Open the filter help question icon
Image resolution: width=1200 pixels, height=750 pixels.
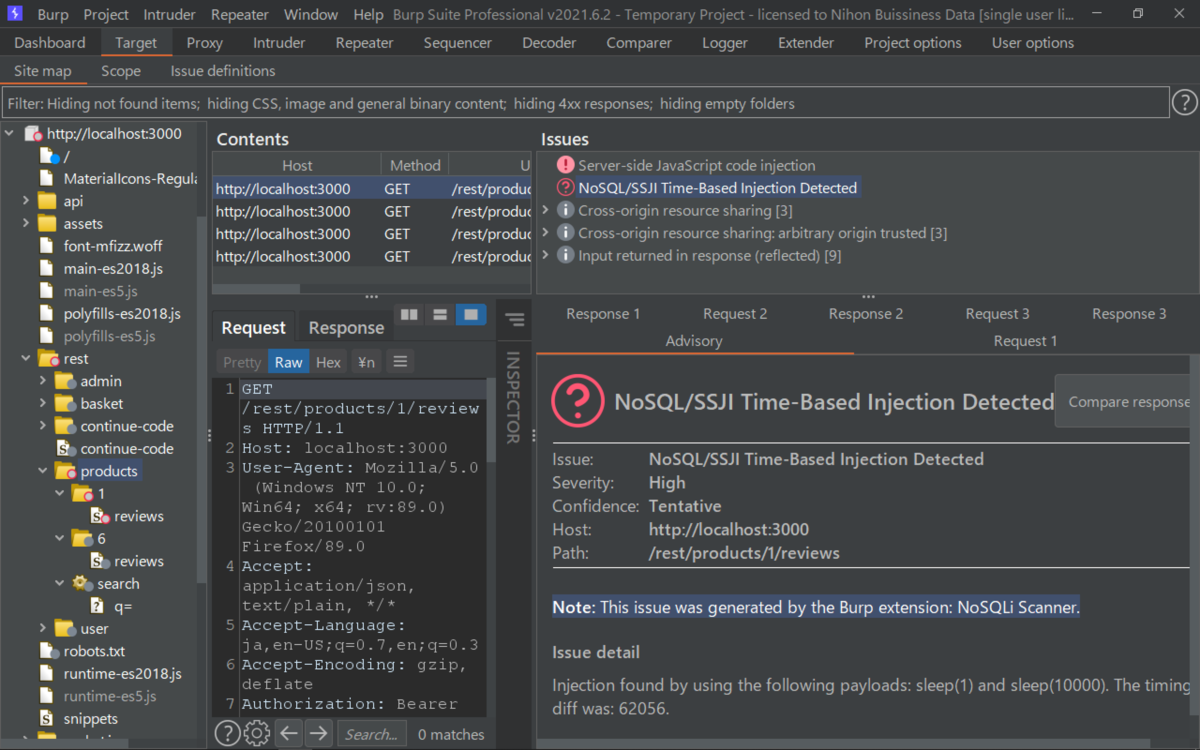point(1184,102)
